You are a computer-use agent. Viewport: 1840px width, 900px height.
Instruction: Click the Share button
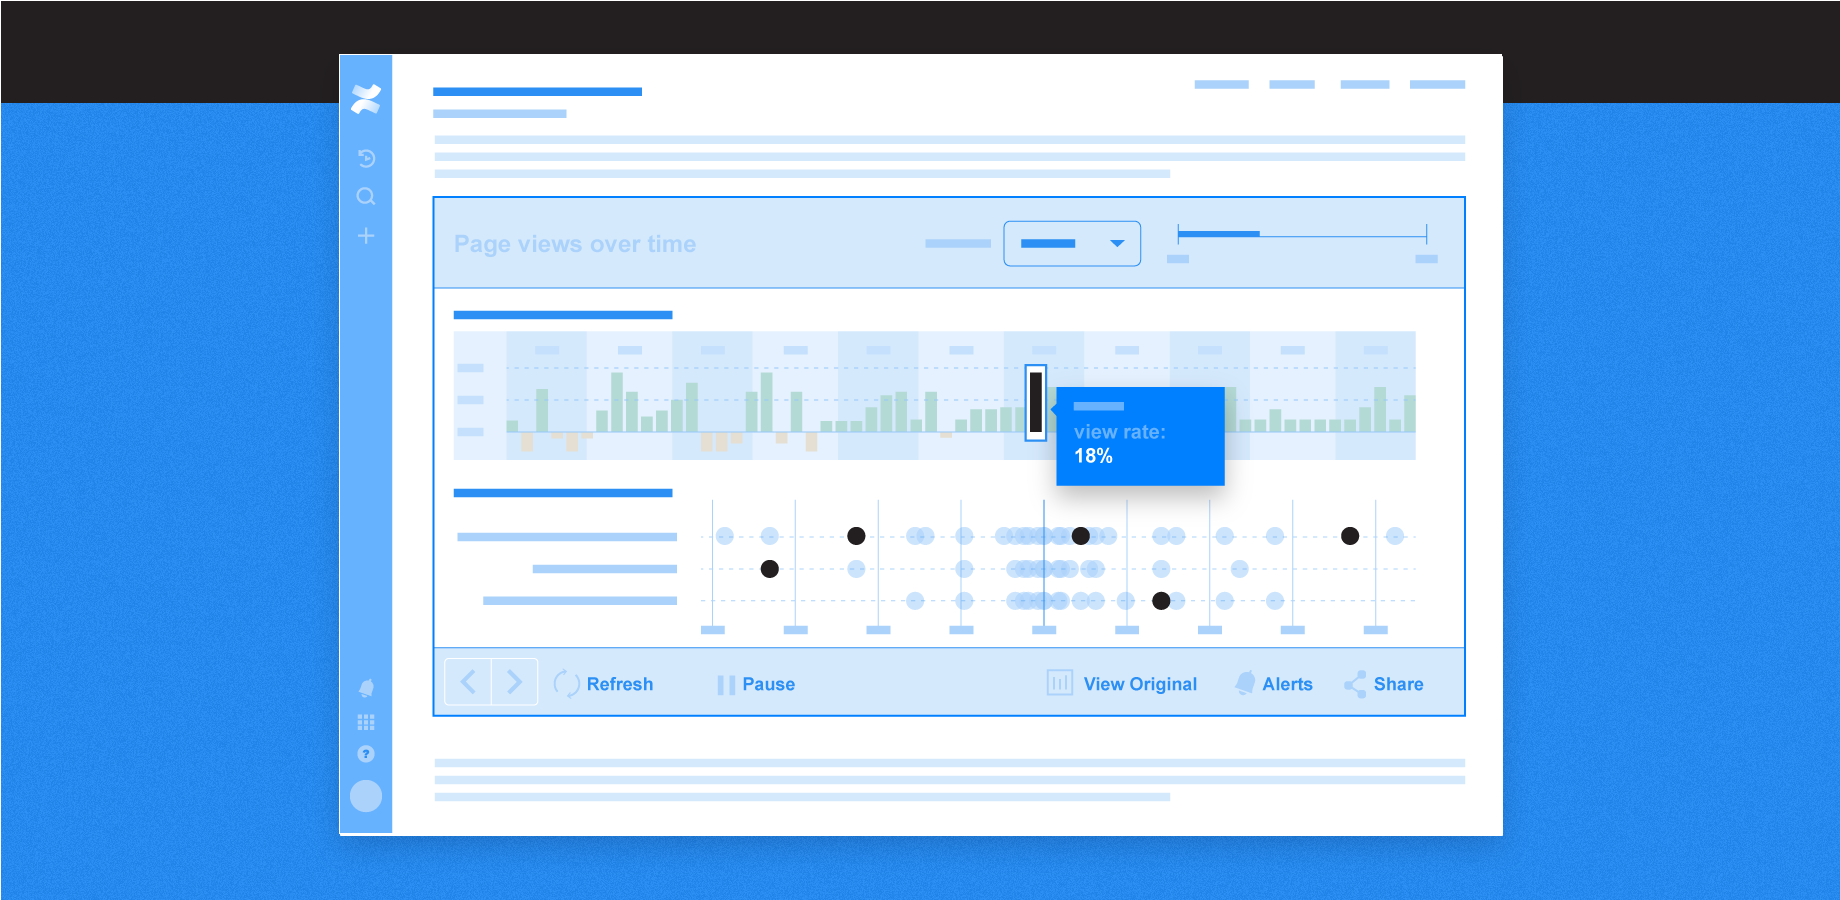tap(1384, 684)
